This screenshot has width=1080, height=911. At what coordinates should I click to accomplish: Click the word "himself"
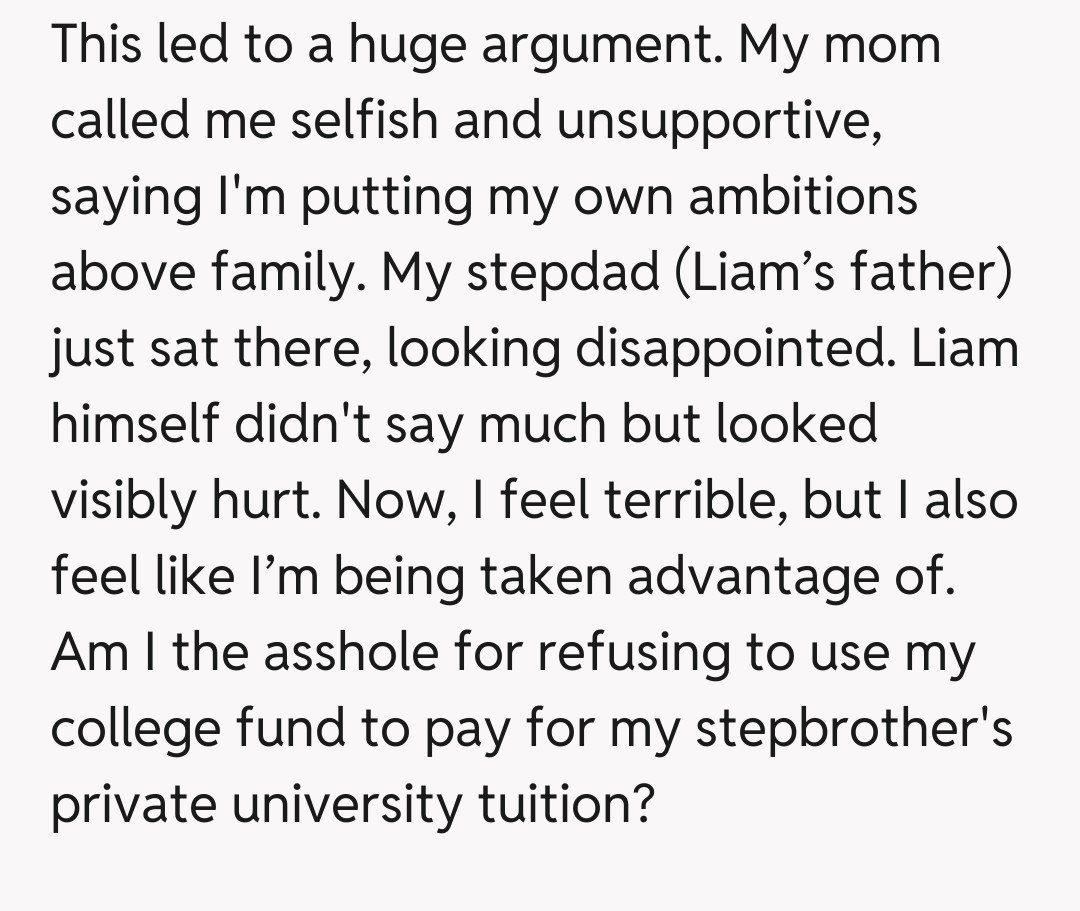[136, 424]
